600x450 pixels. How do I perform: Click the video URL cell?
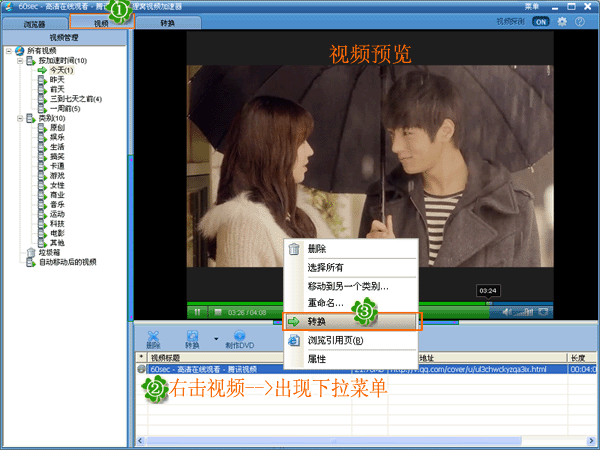click(x=478, y=369)
